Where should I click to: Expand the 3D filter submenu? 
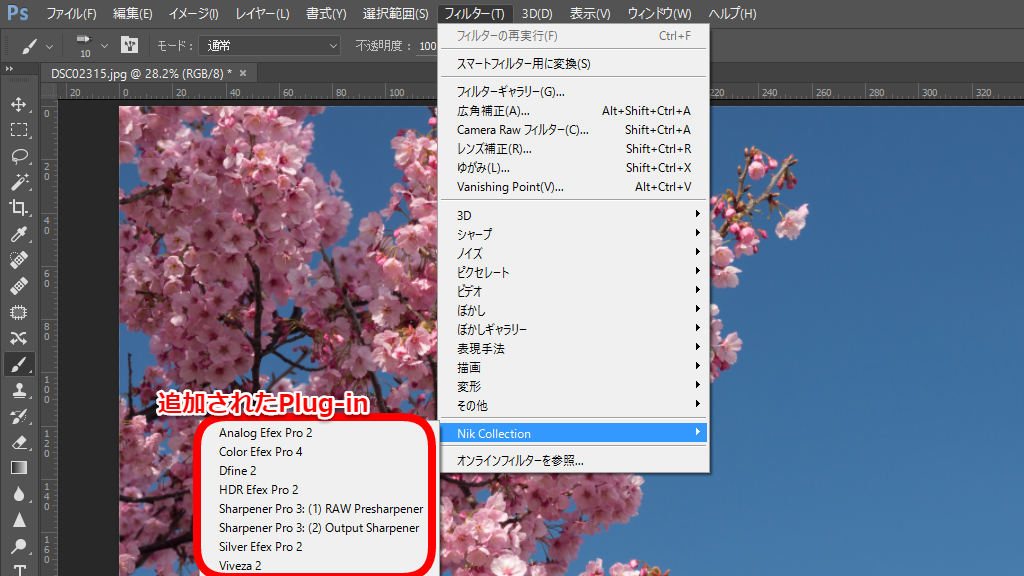tap(573, 215)
